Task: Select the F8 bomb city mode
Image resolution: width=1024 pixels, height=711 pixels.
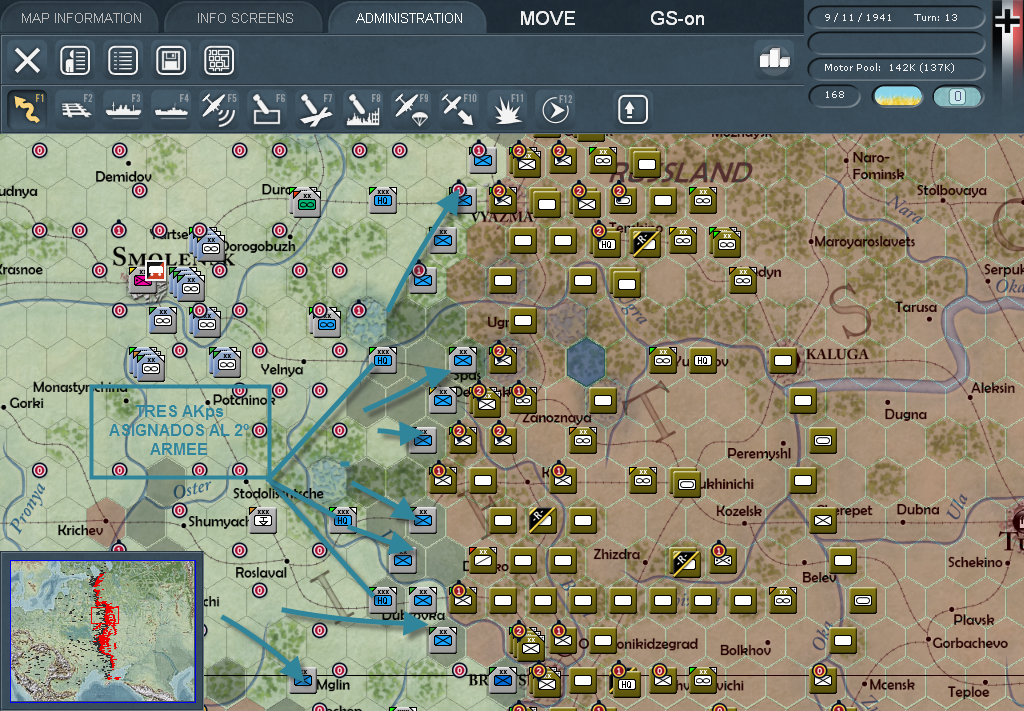Action: tap(362, 108)
